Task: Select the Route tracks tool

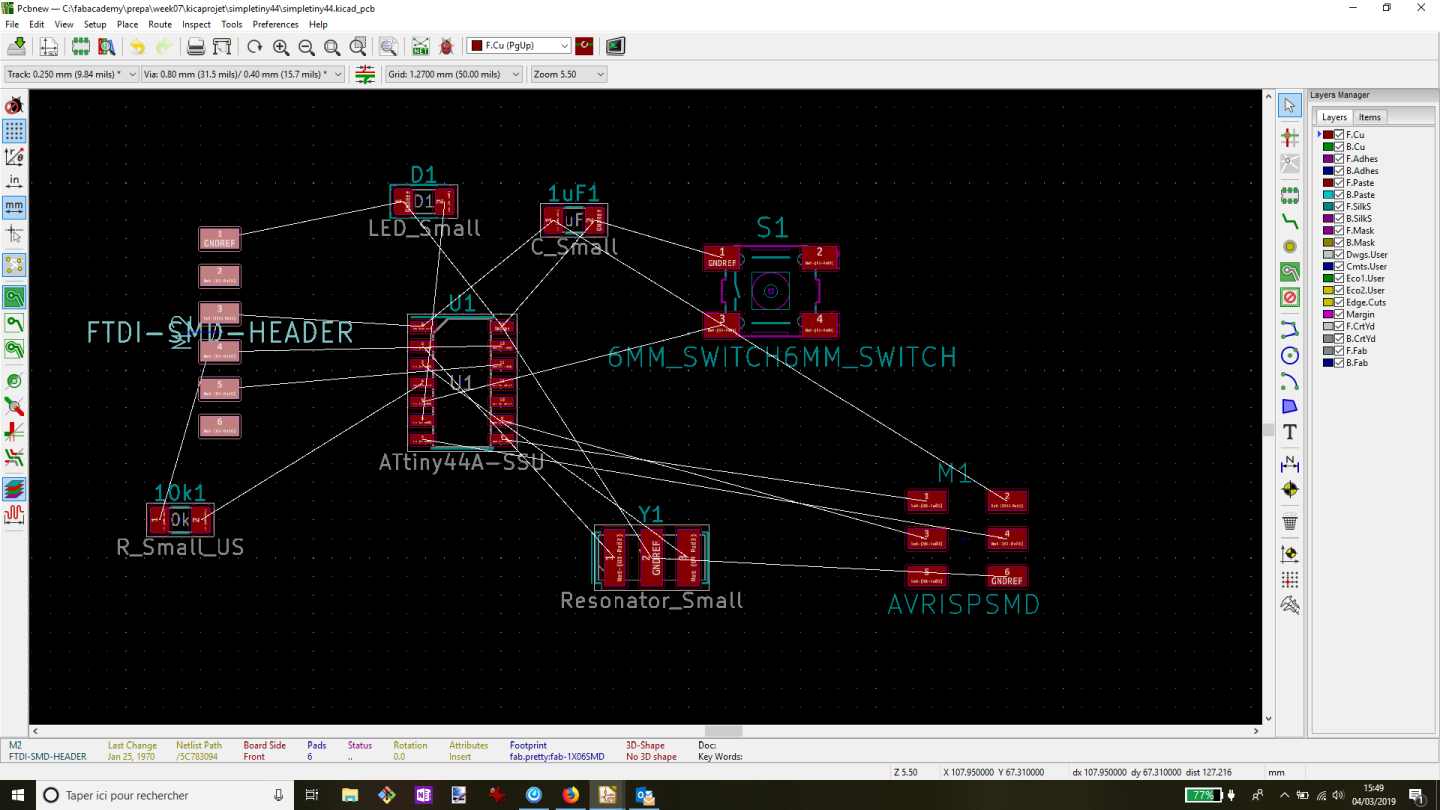Action: [1290, 221]
